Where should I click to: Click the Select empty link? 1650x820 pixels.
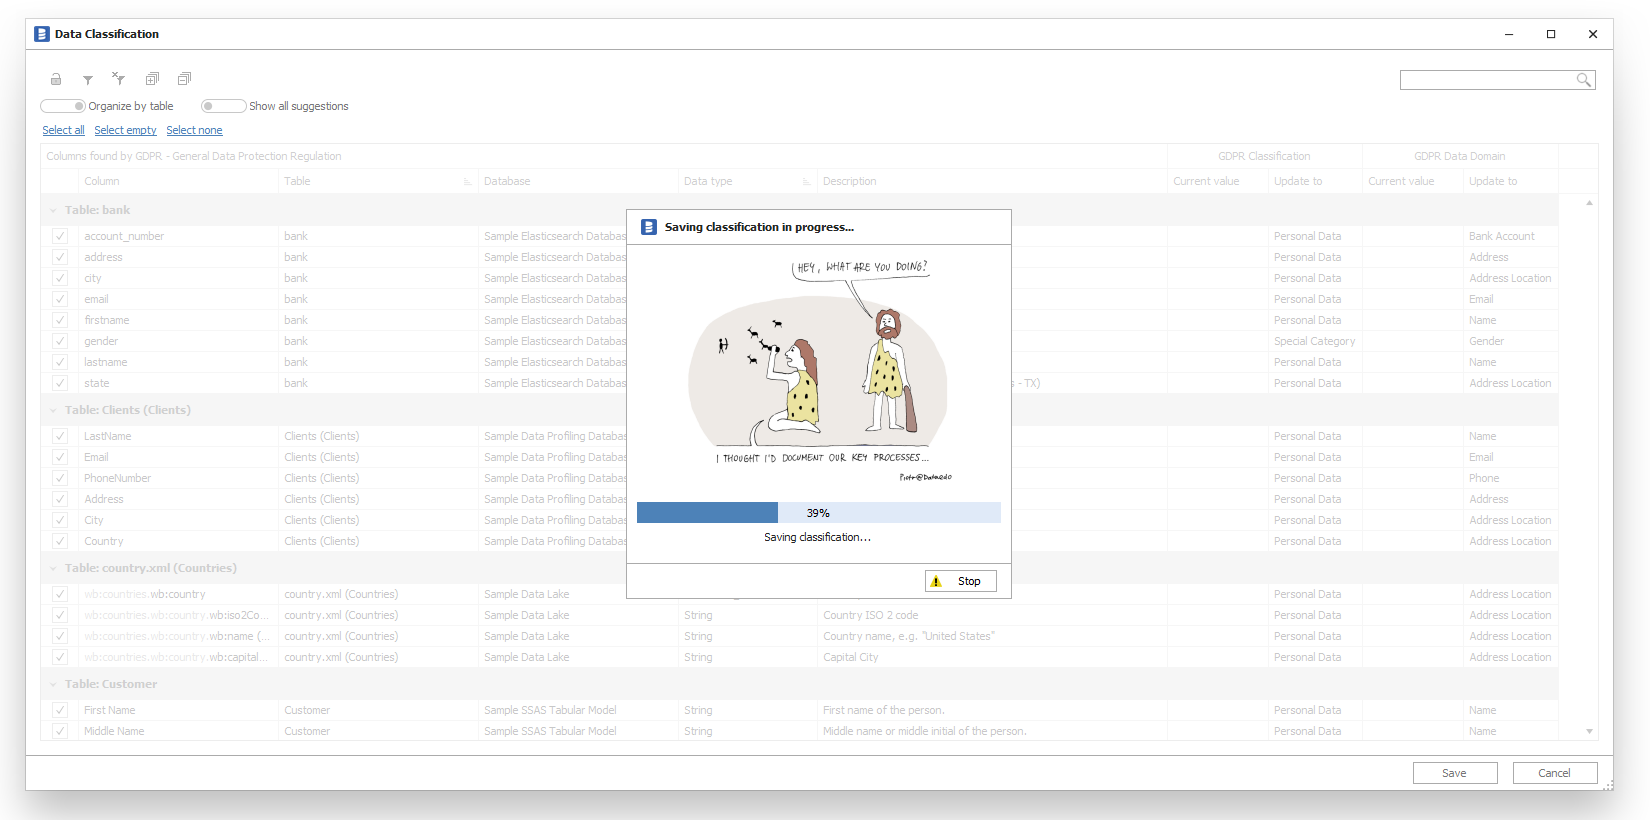[125, 130]
